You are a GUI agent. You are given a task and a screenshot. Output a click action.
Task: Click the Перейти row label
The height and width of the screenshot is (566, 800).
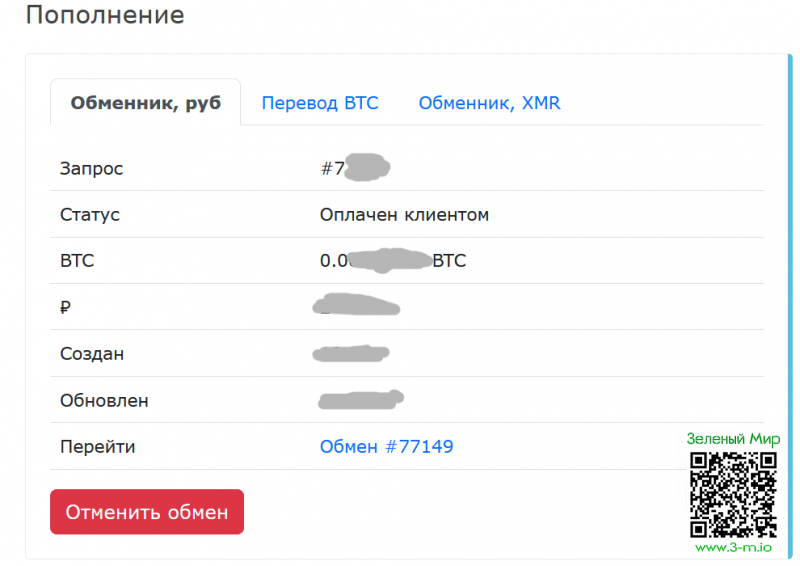click(97, 447)
